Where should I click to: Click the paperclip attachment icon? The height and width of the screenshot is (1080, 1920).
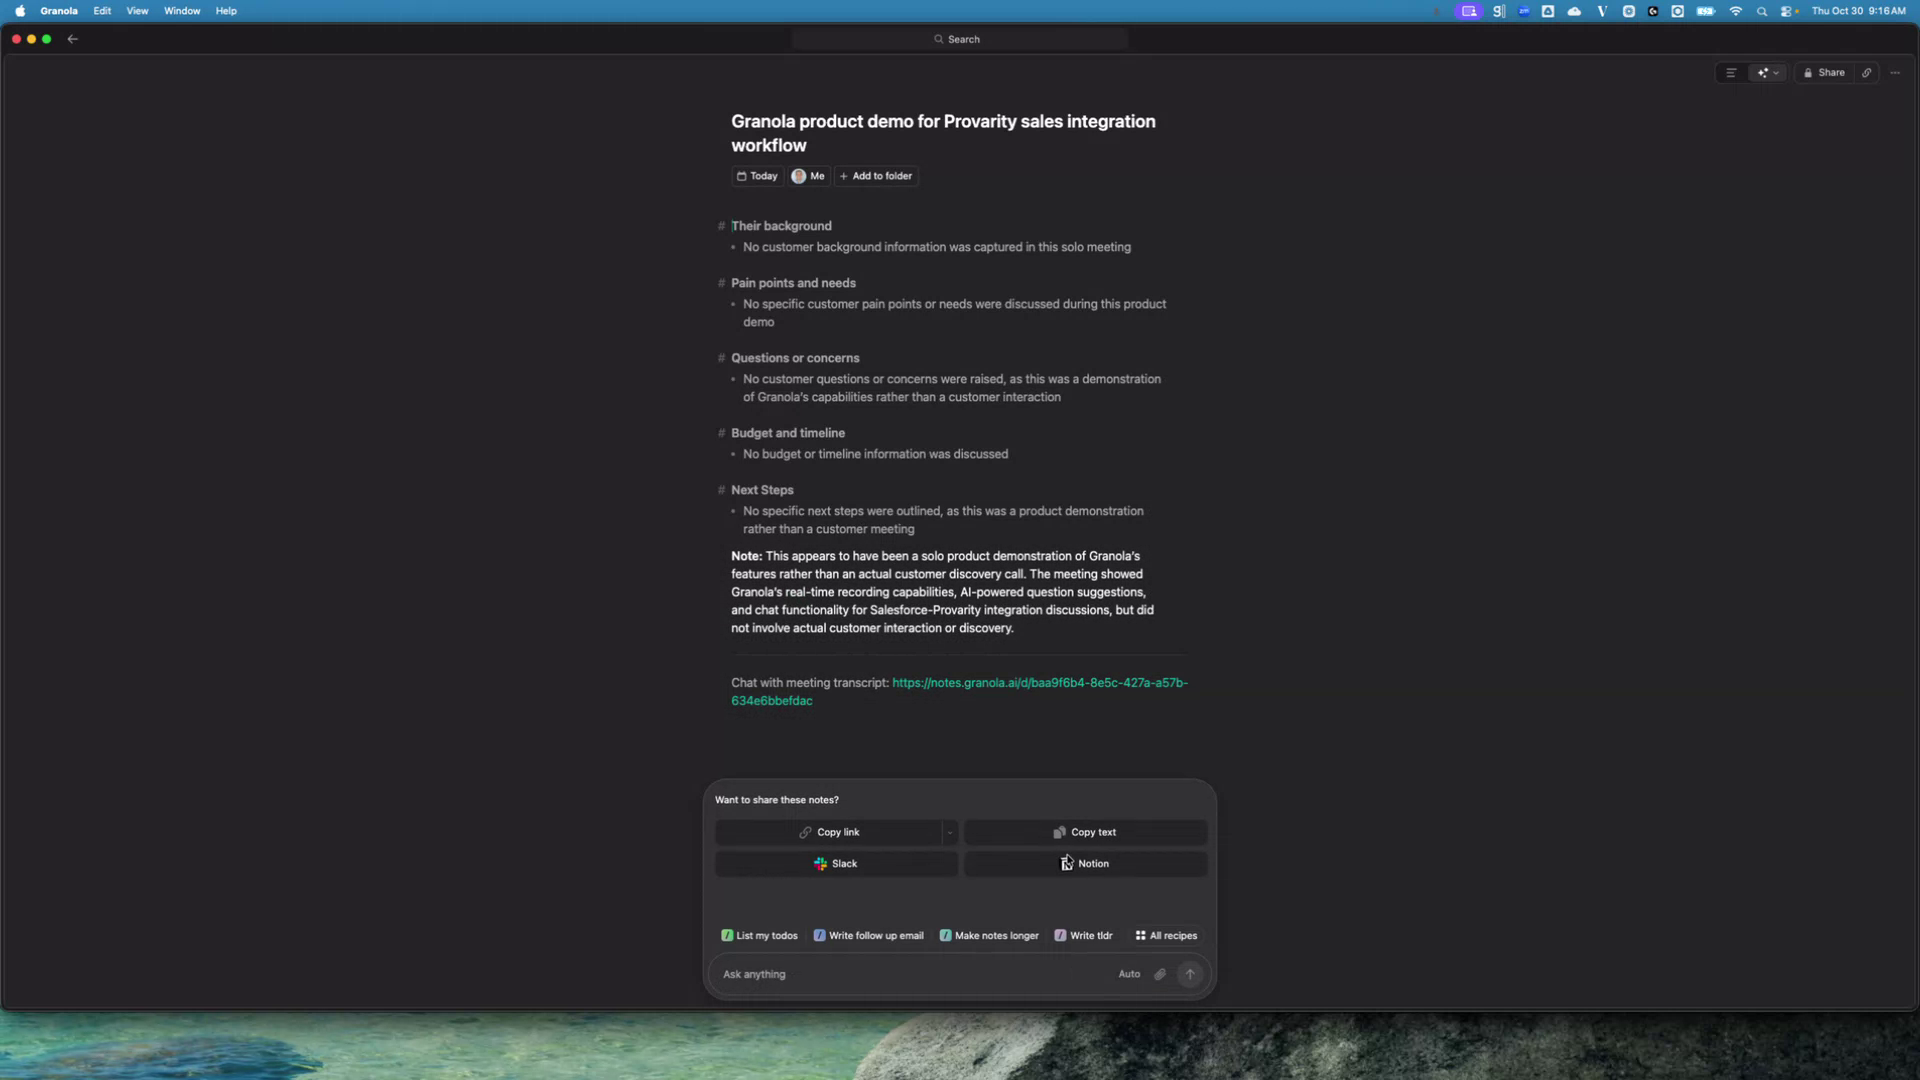coord(1159,974)
